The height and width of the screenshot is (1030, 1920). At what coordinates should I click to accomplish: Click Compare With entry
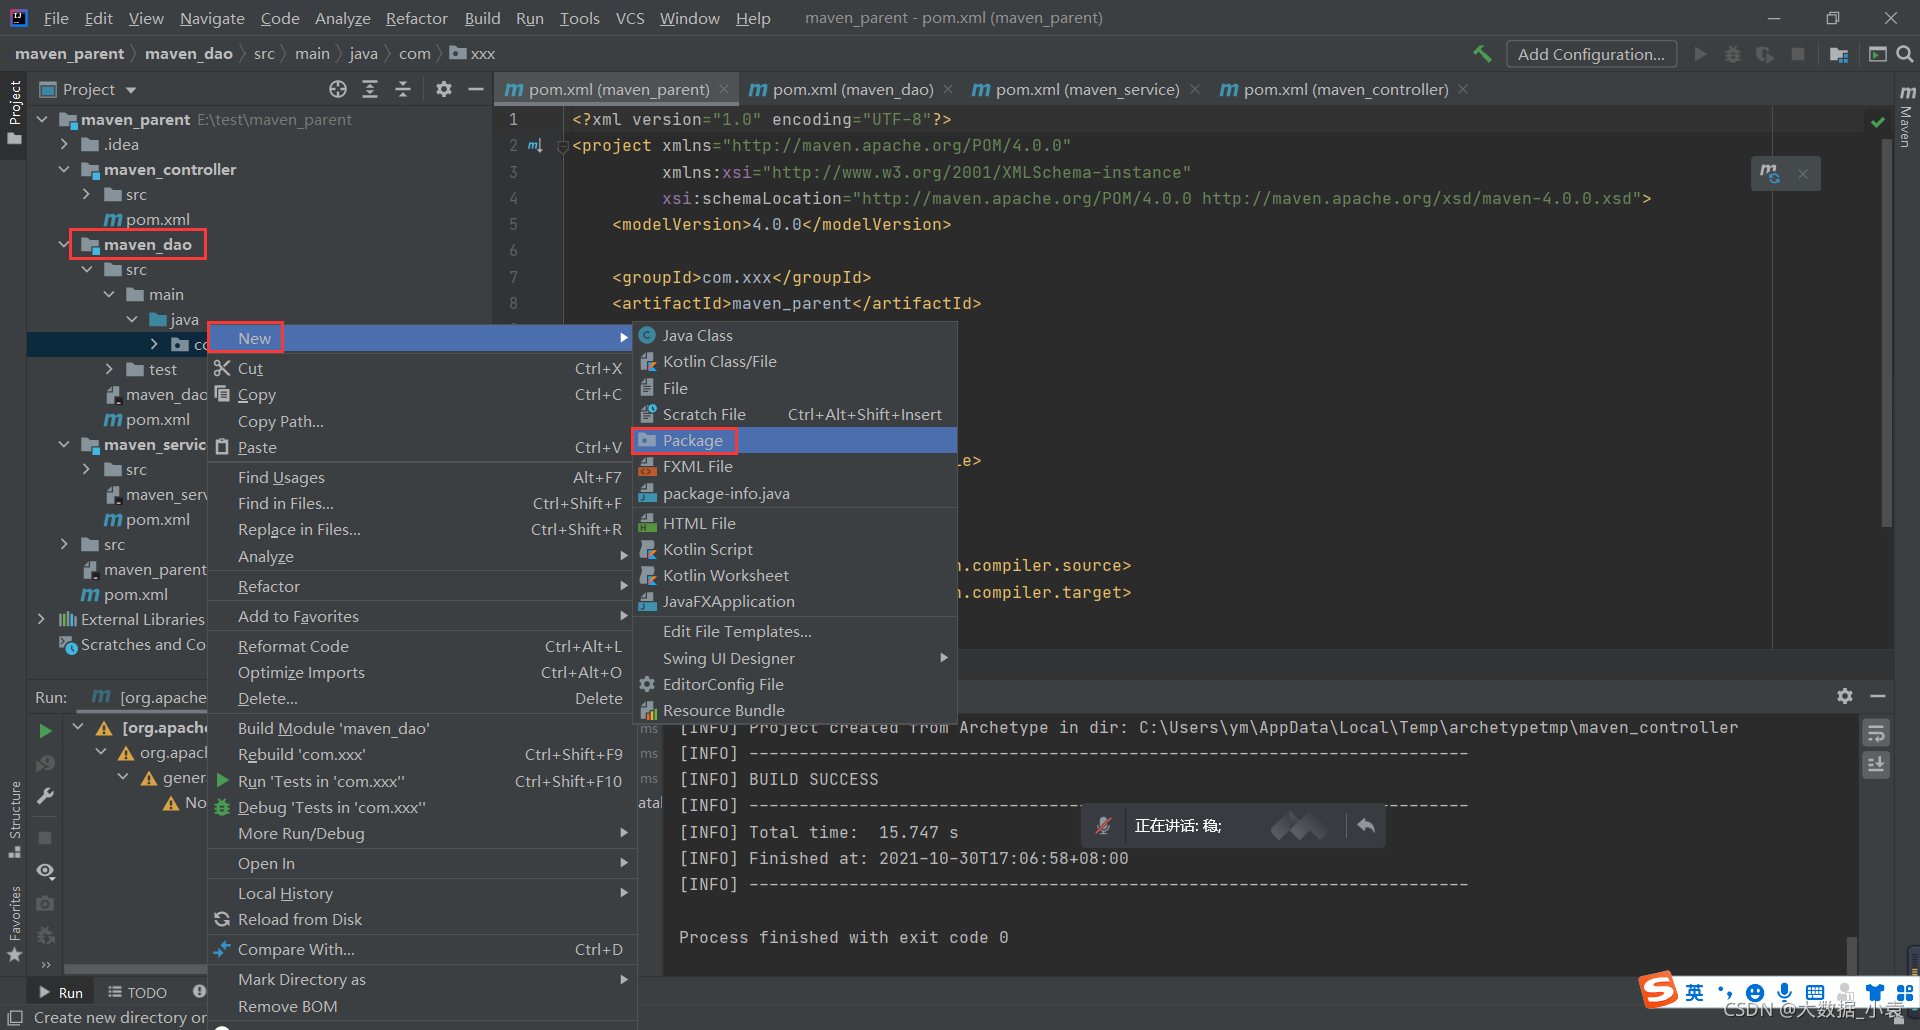422,950
